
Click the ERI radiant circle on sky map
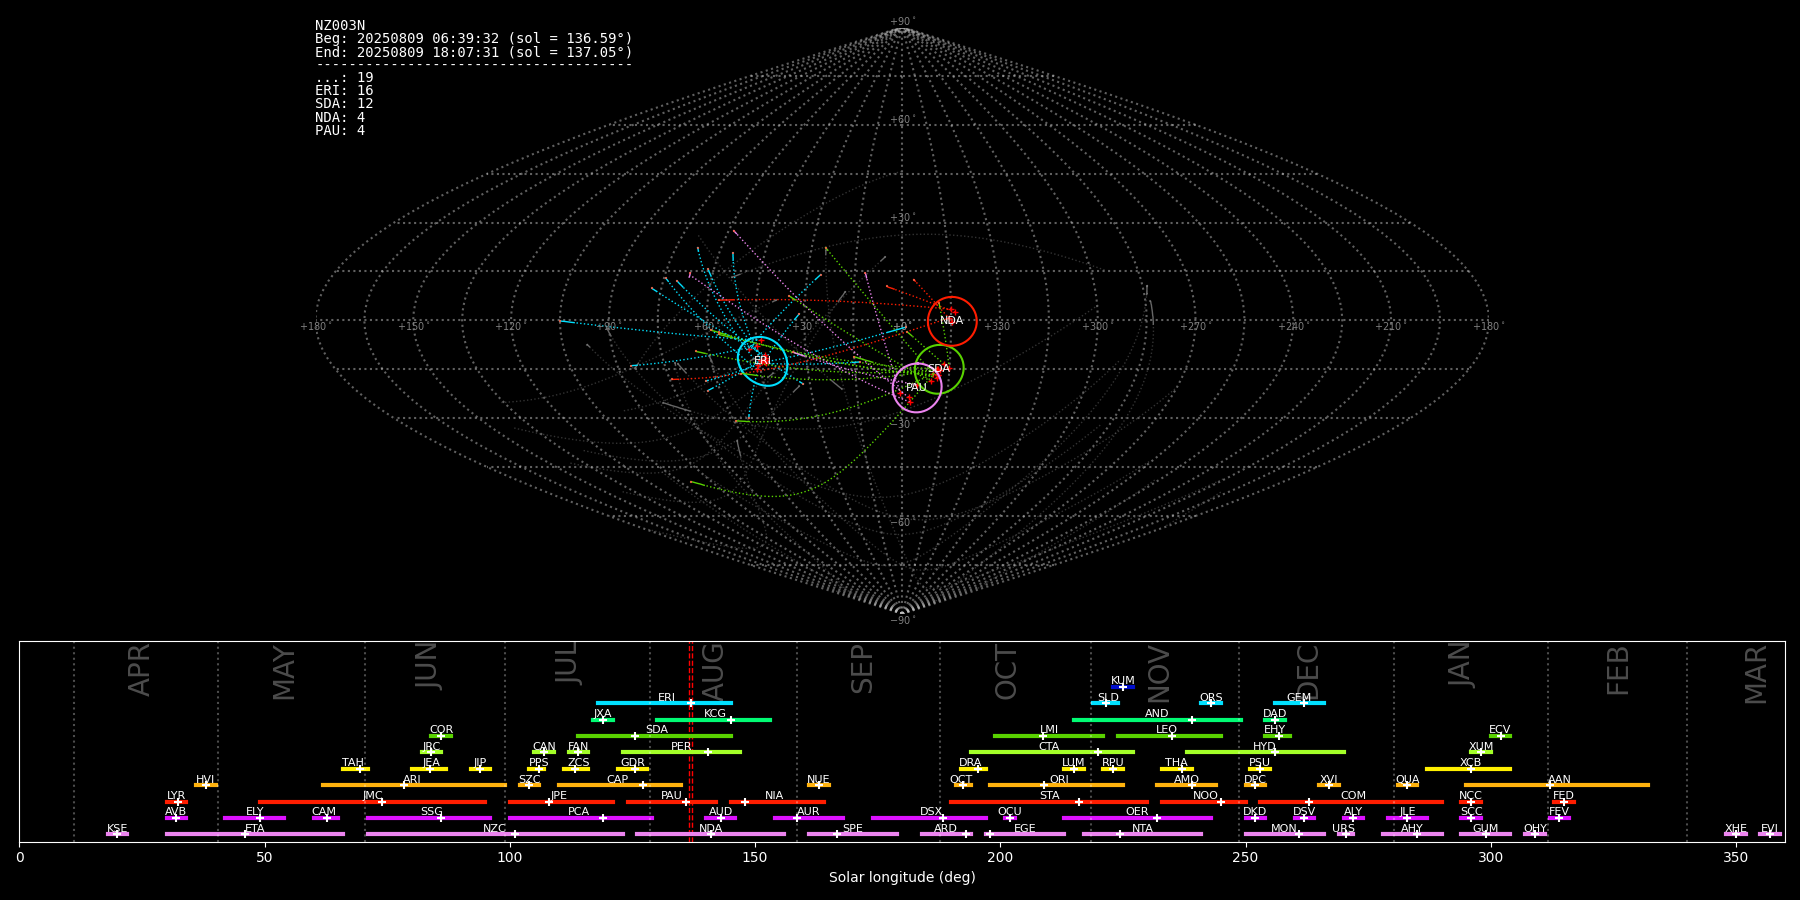pos(763,361)
